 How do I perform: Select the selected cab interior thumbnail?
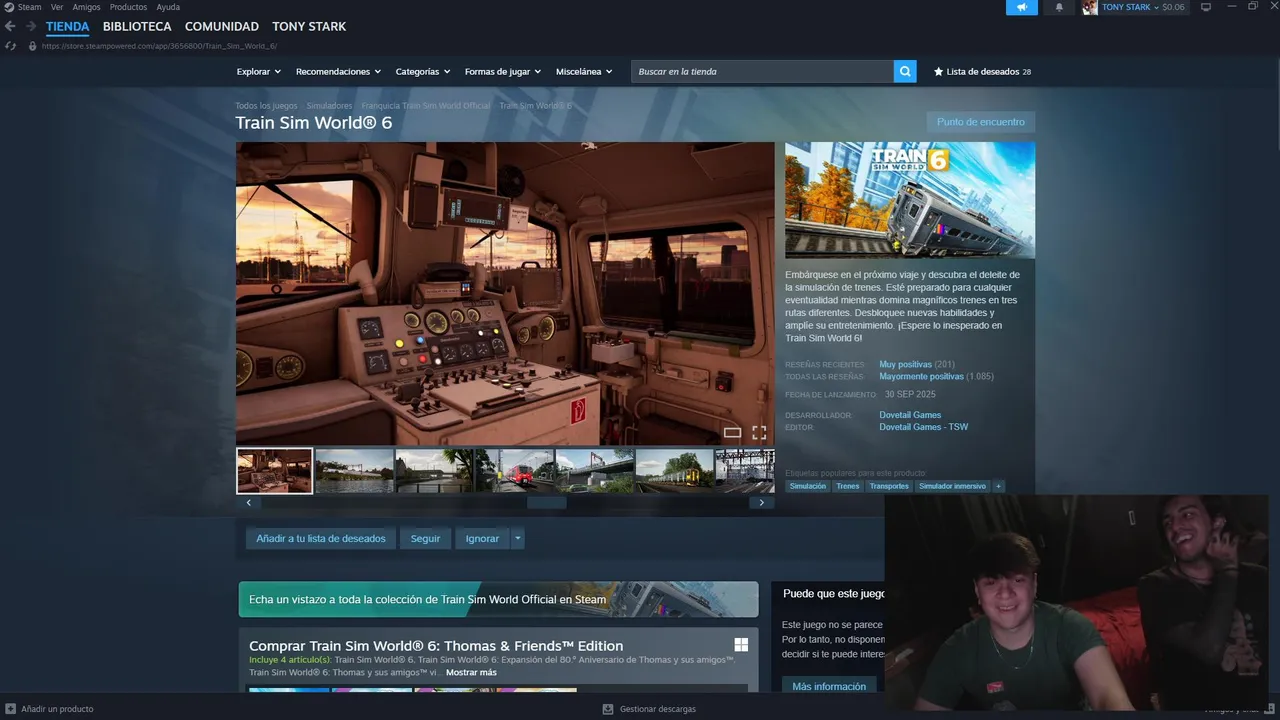(274, 470)
